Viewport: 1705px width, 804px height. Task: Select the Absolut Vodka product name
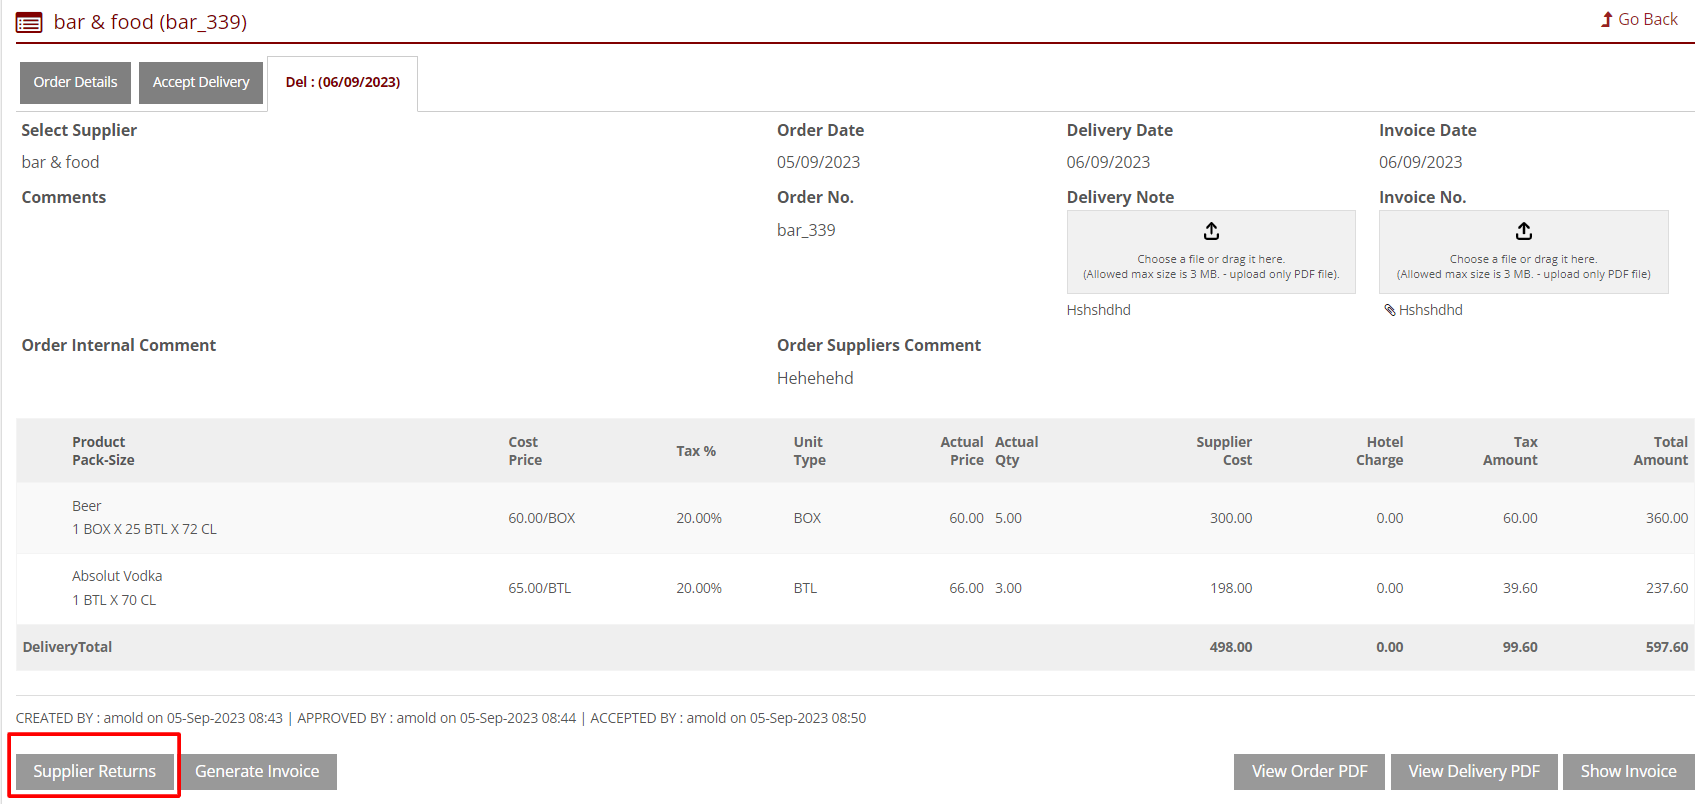click(x=117, y=576)
